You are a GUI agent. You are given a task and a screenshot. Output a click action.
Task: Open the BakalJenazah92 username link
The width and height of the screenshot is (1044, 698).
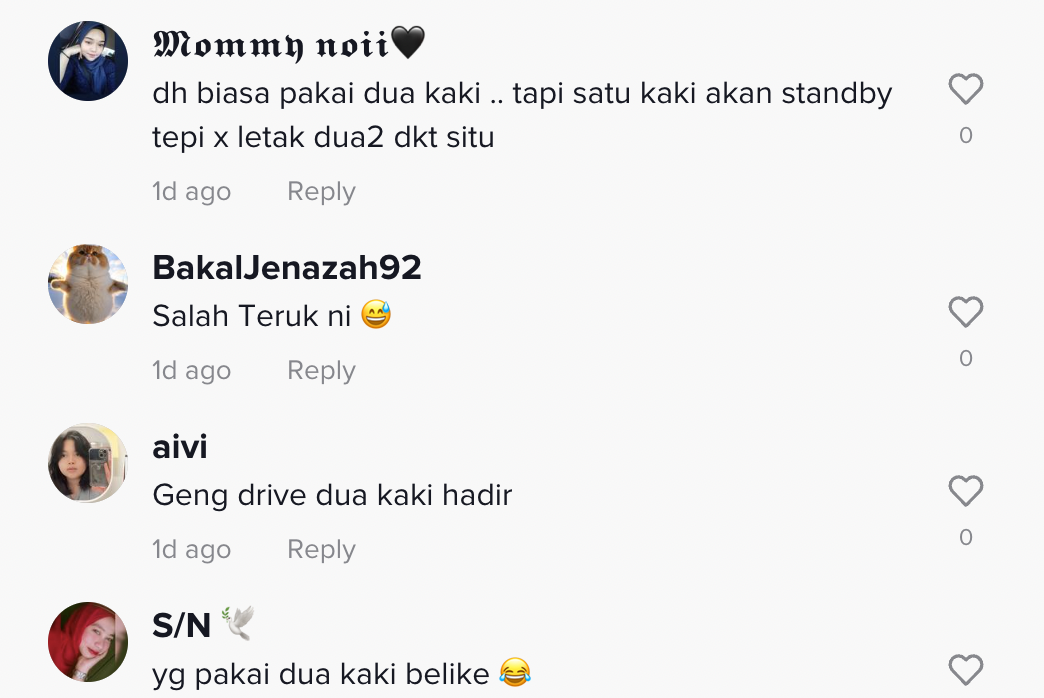[x=287, y=268]
